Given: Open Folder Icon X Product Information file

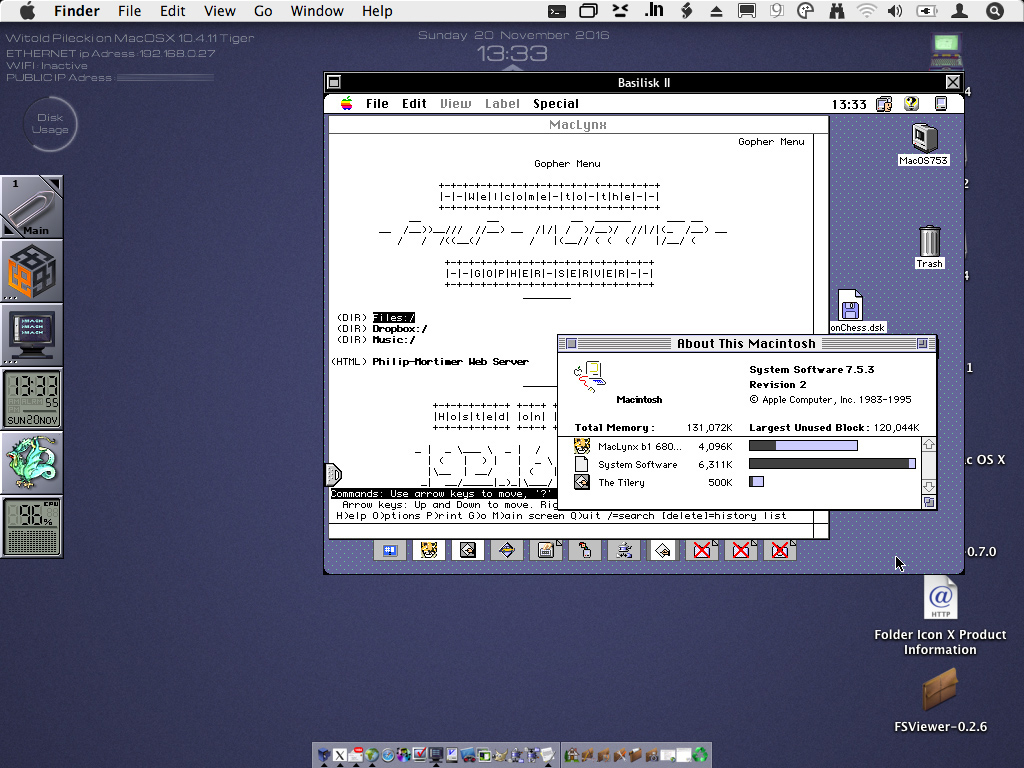Looking at the screenshot, I should pos(940,598).
